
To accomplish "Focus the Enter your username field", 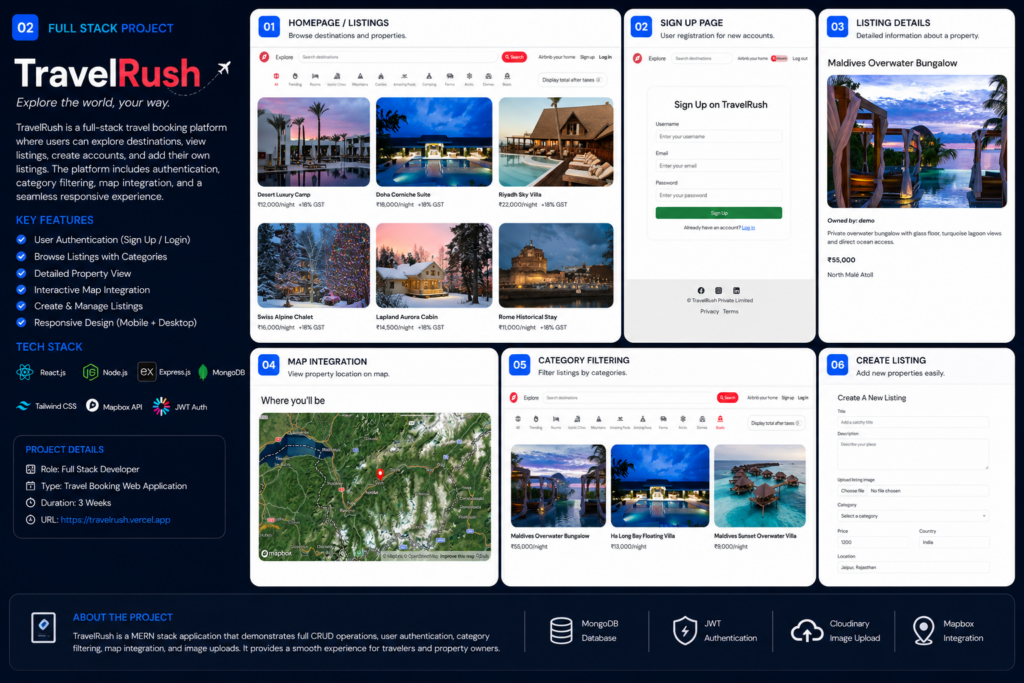I will click(718, 136).
